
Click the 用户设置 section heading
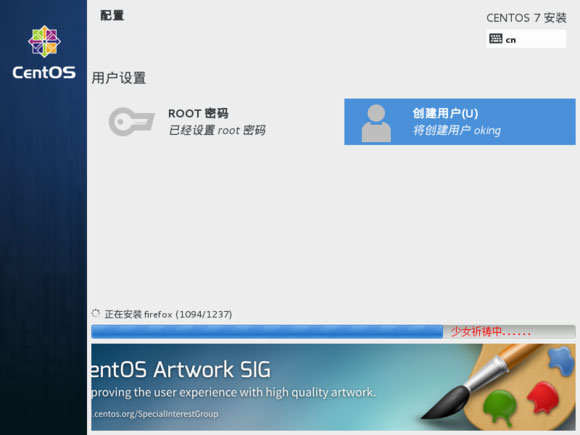(119, 78)
